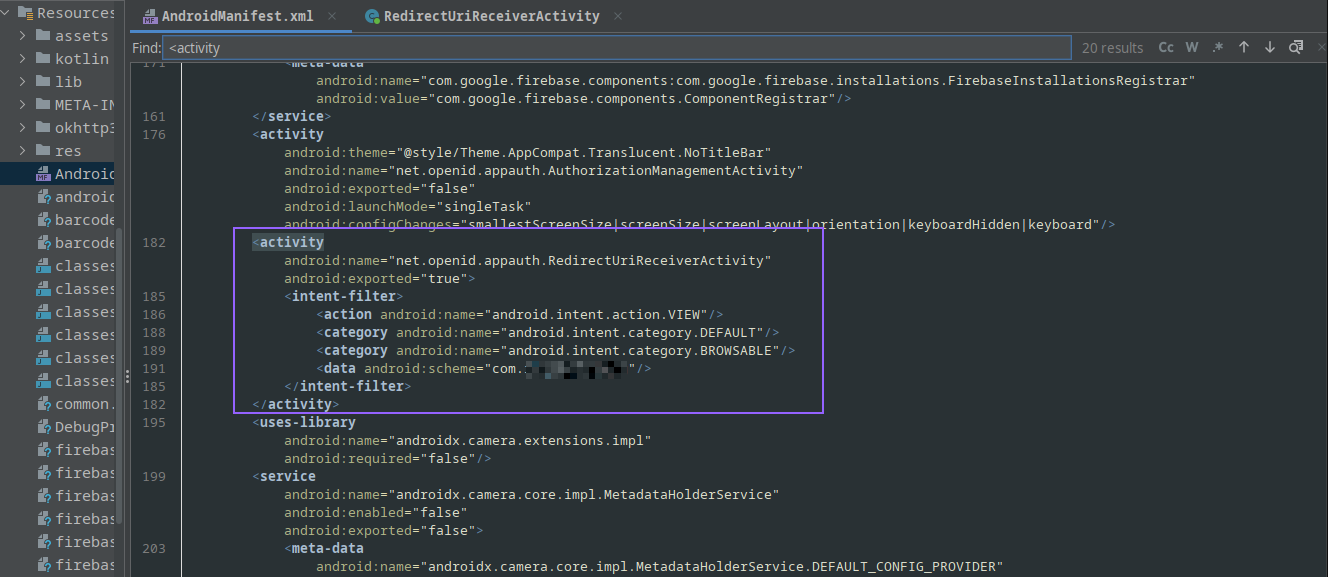
Task: Click the META-INF folder icon
Action: [43, 105]
